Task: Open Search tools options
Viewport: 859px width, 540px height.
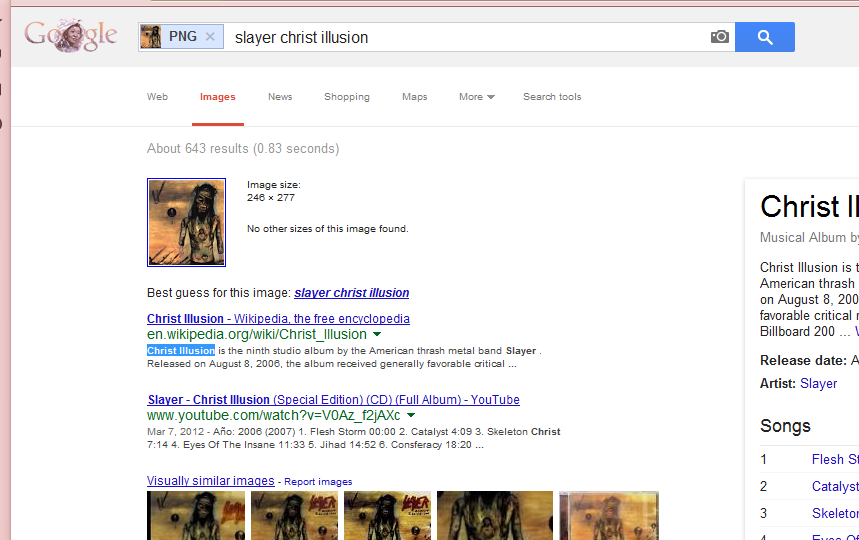Action: [x=552, y=97]
